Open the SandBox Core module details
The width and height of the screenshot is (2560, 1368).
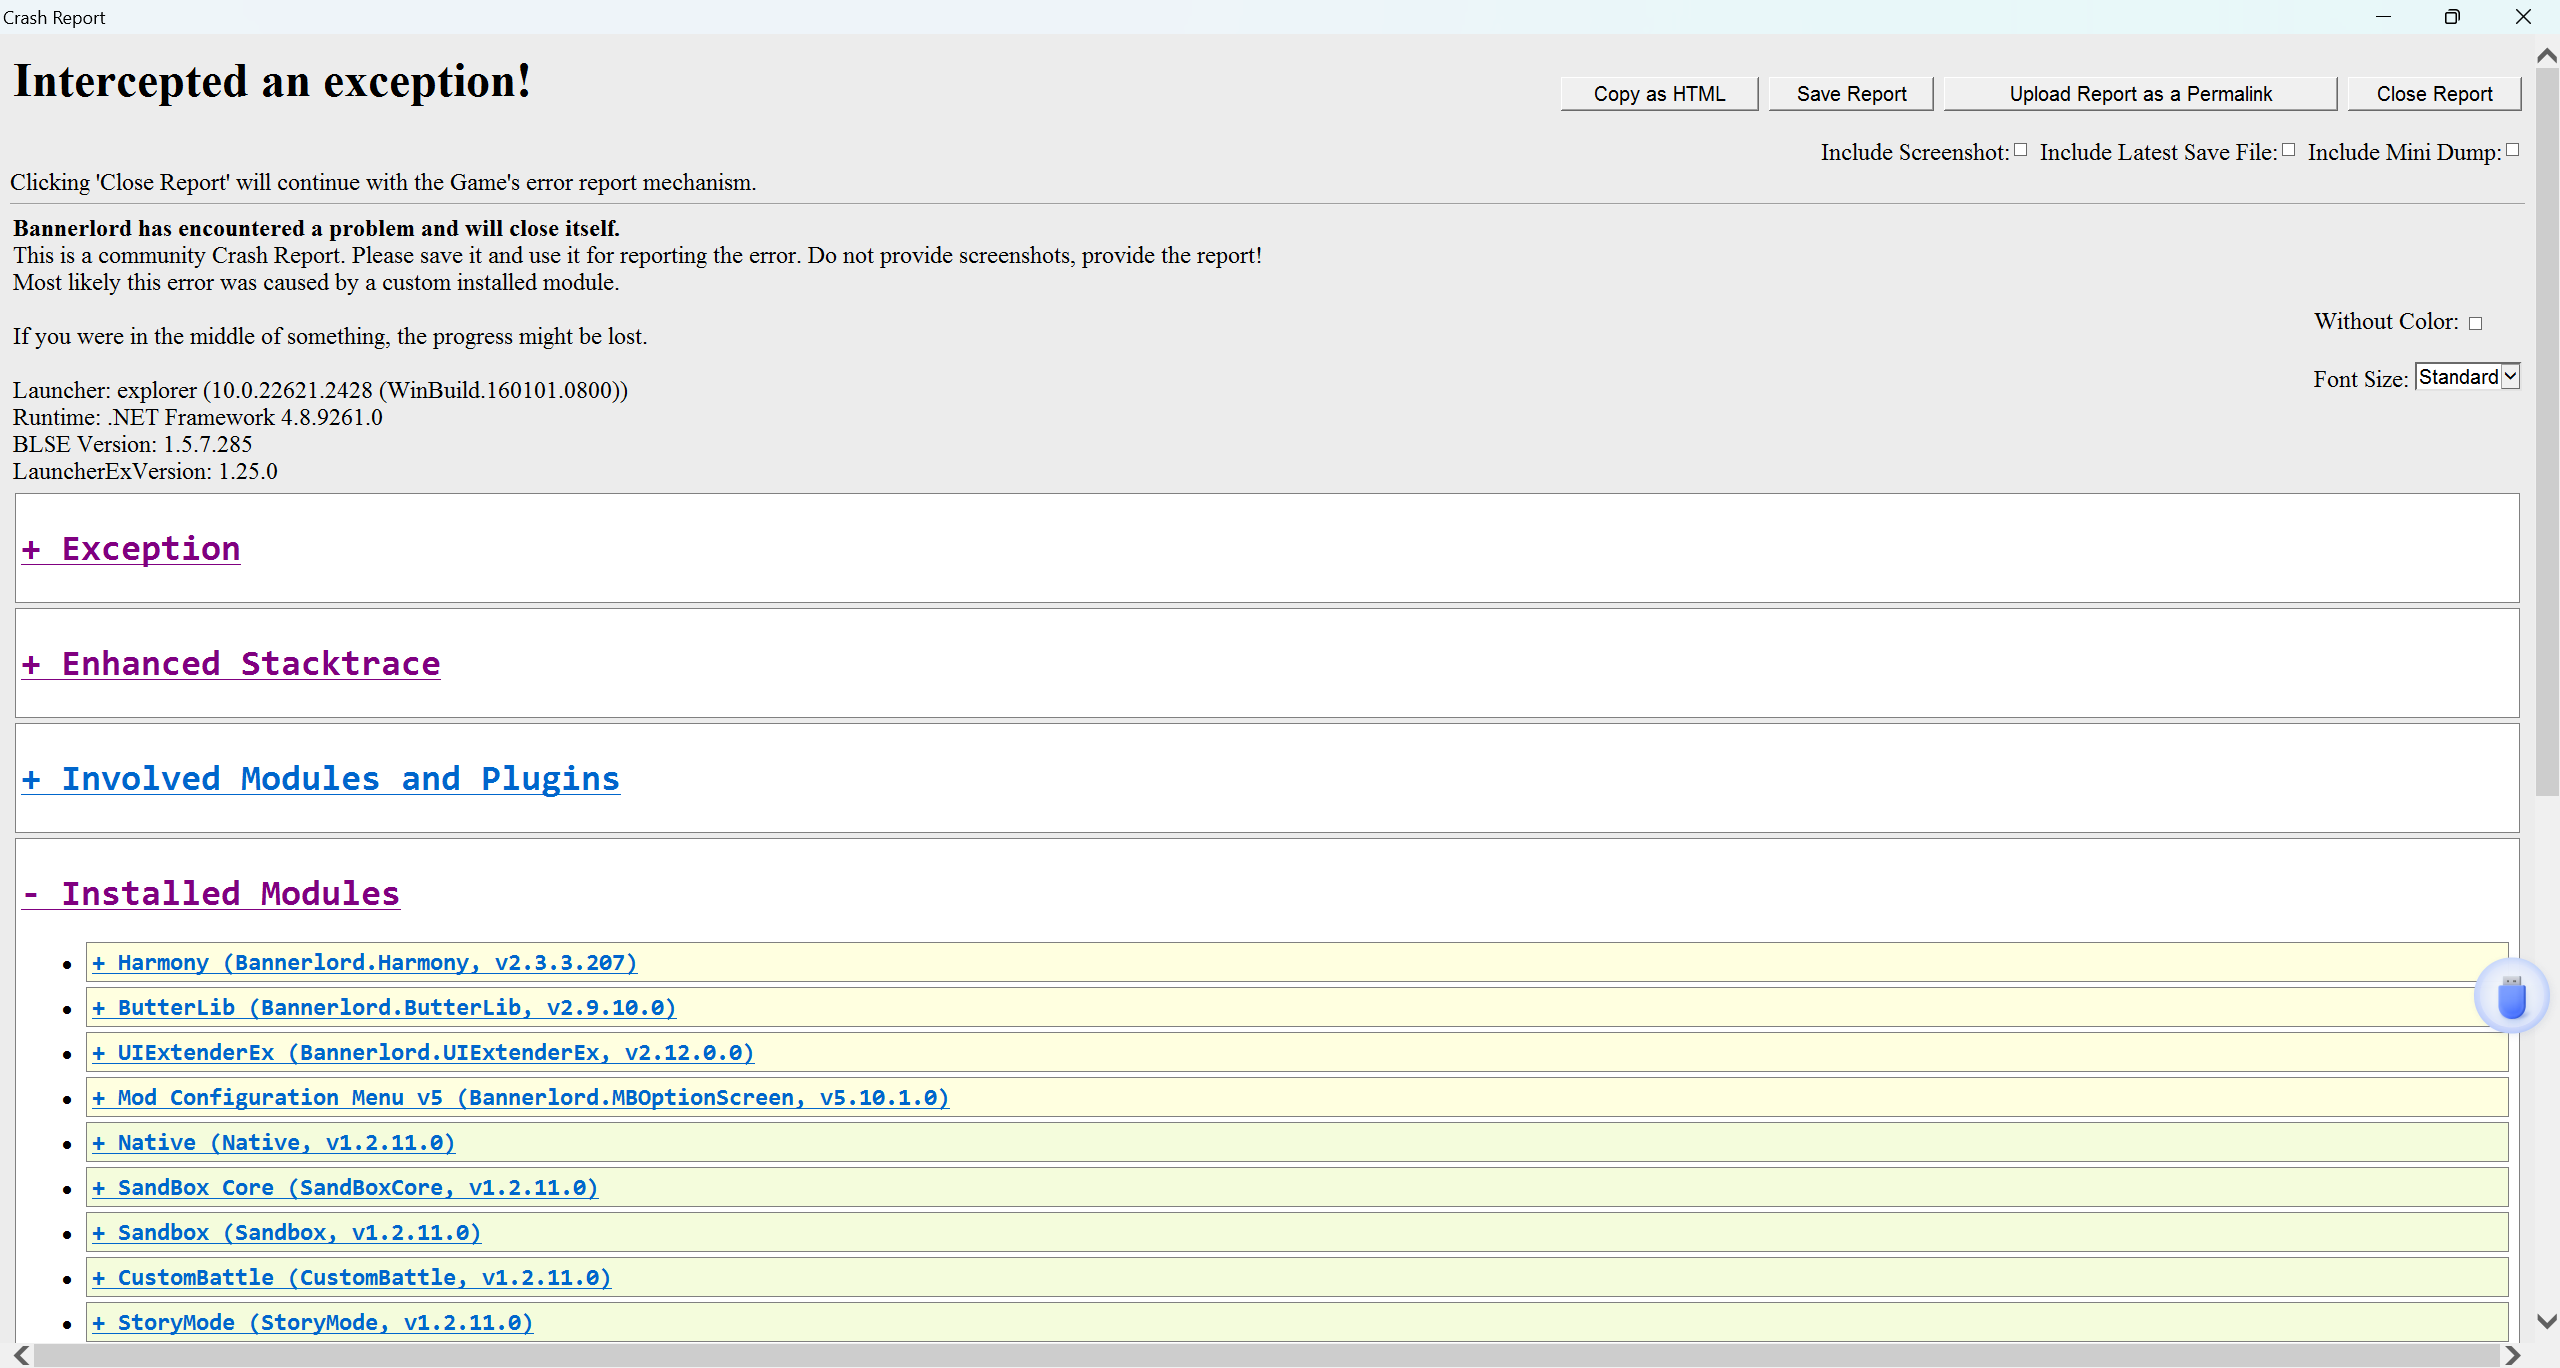[x=345, y=1188]
